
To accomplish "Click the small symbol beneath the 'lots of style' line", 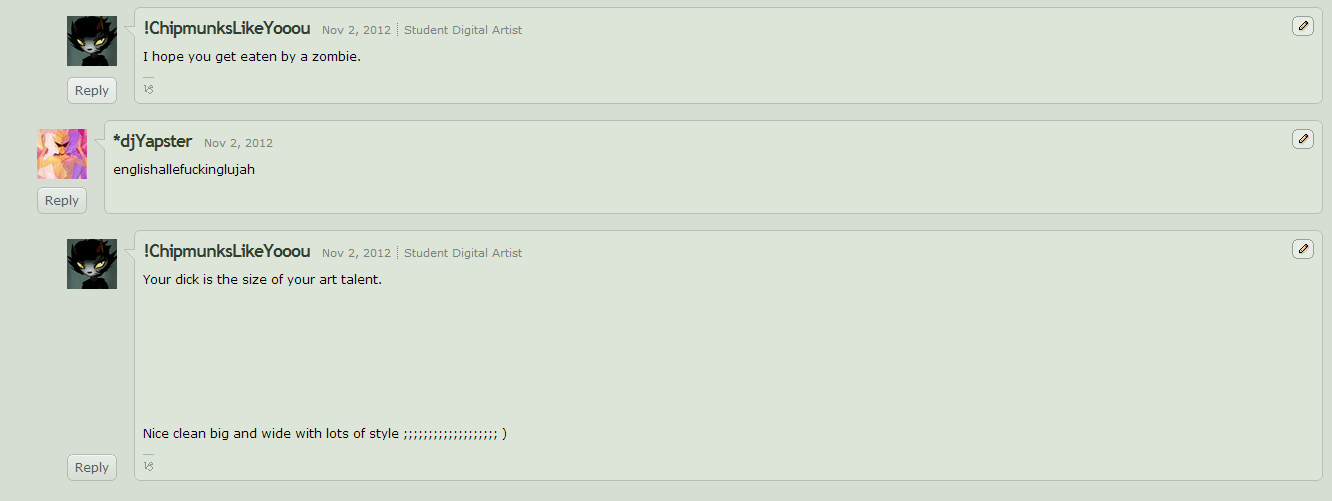I will [x=148, y=465].
